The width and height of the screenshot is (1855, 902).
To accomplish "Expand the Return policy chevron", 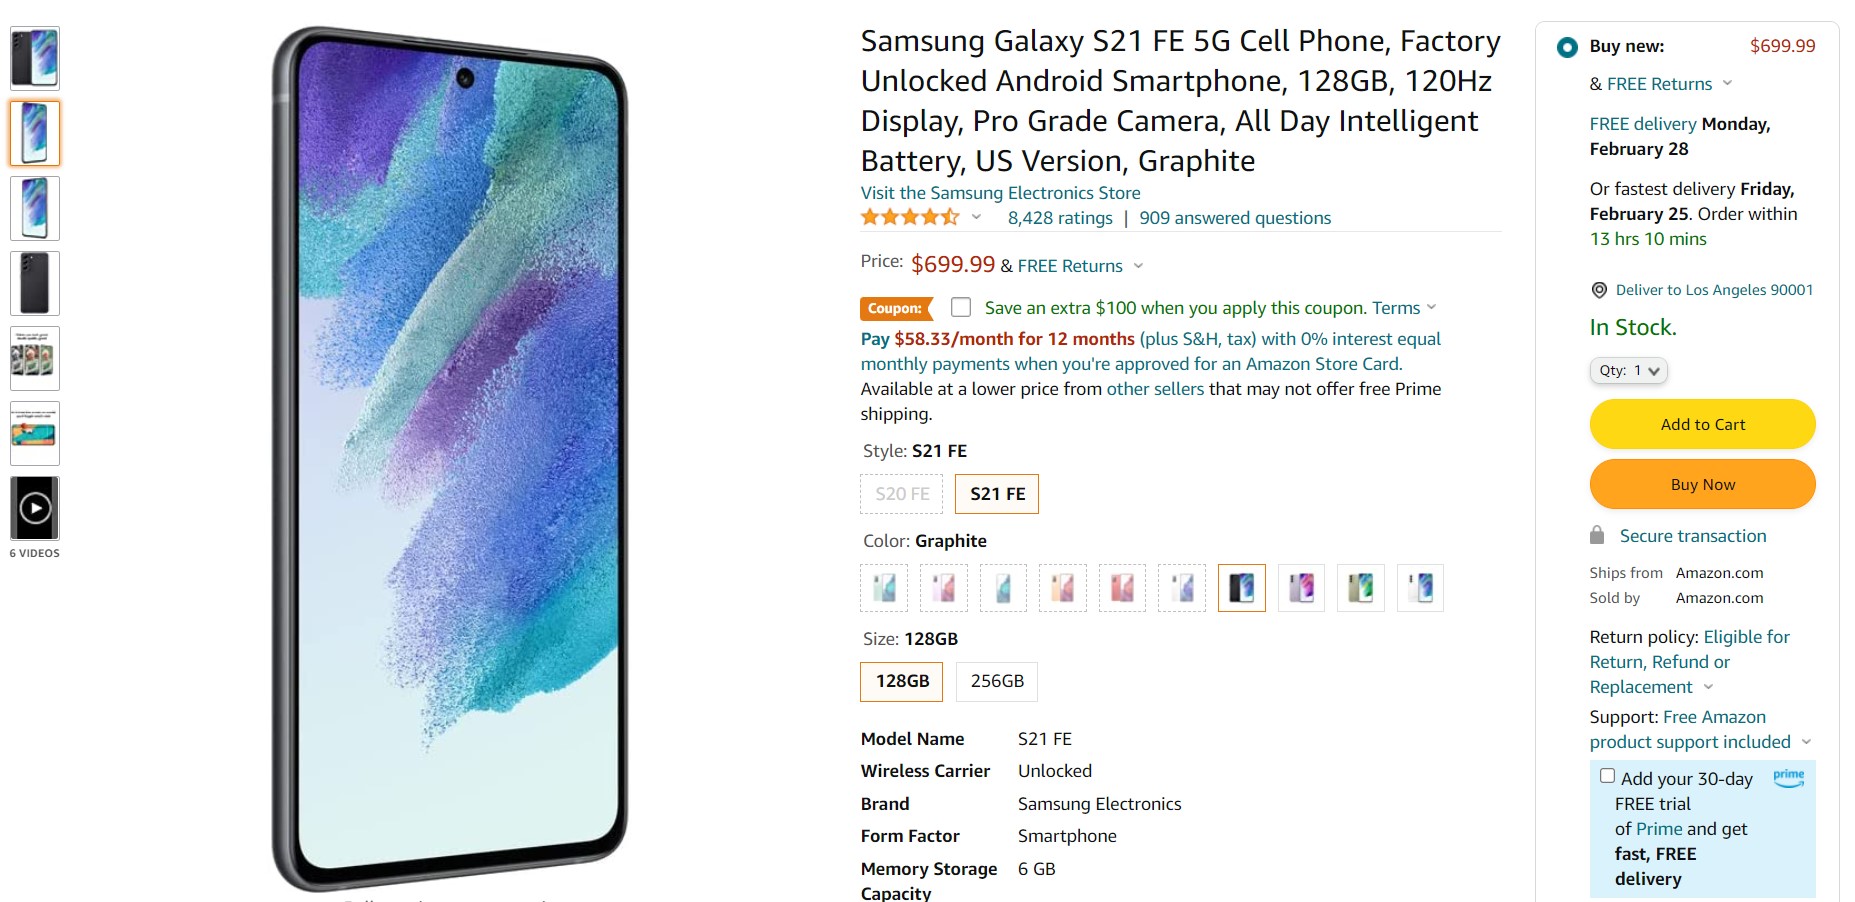I will (x=1708, y=687).
